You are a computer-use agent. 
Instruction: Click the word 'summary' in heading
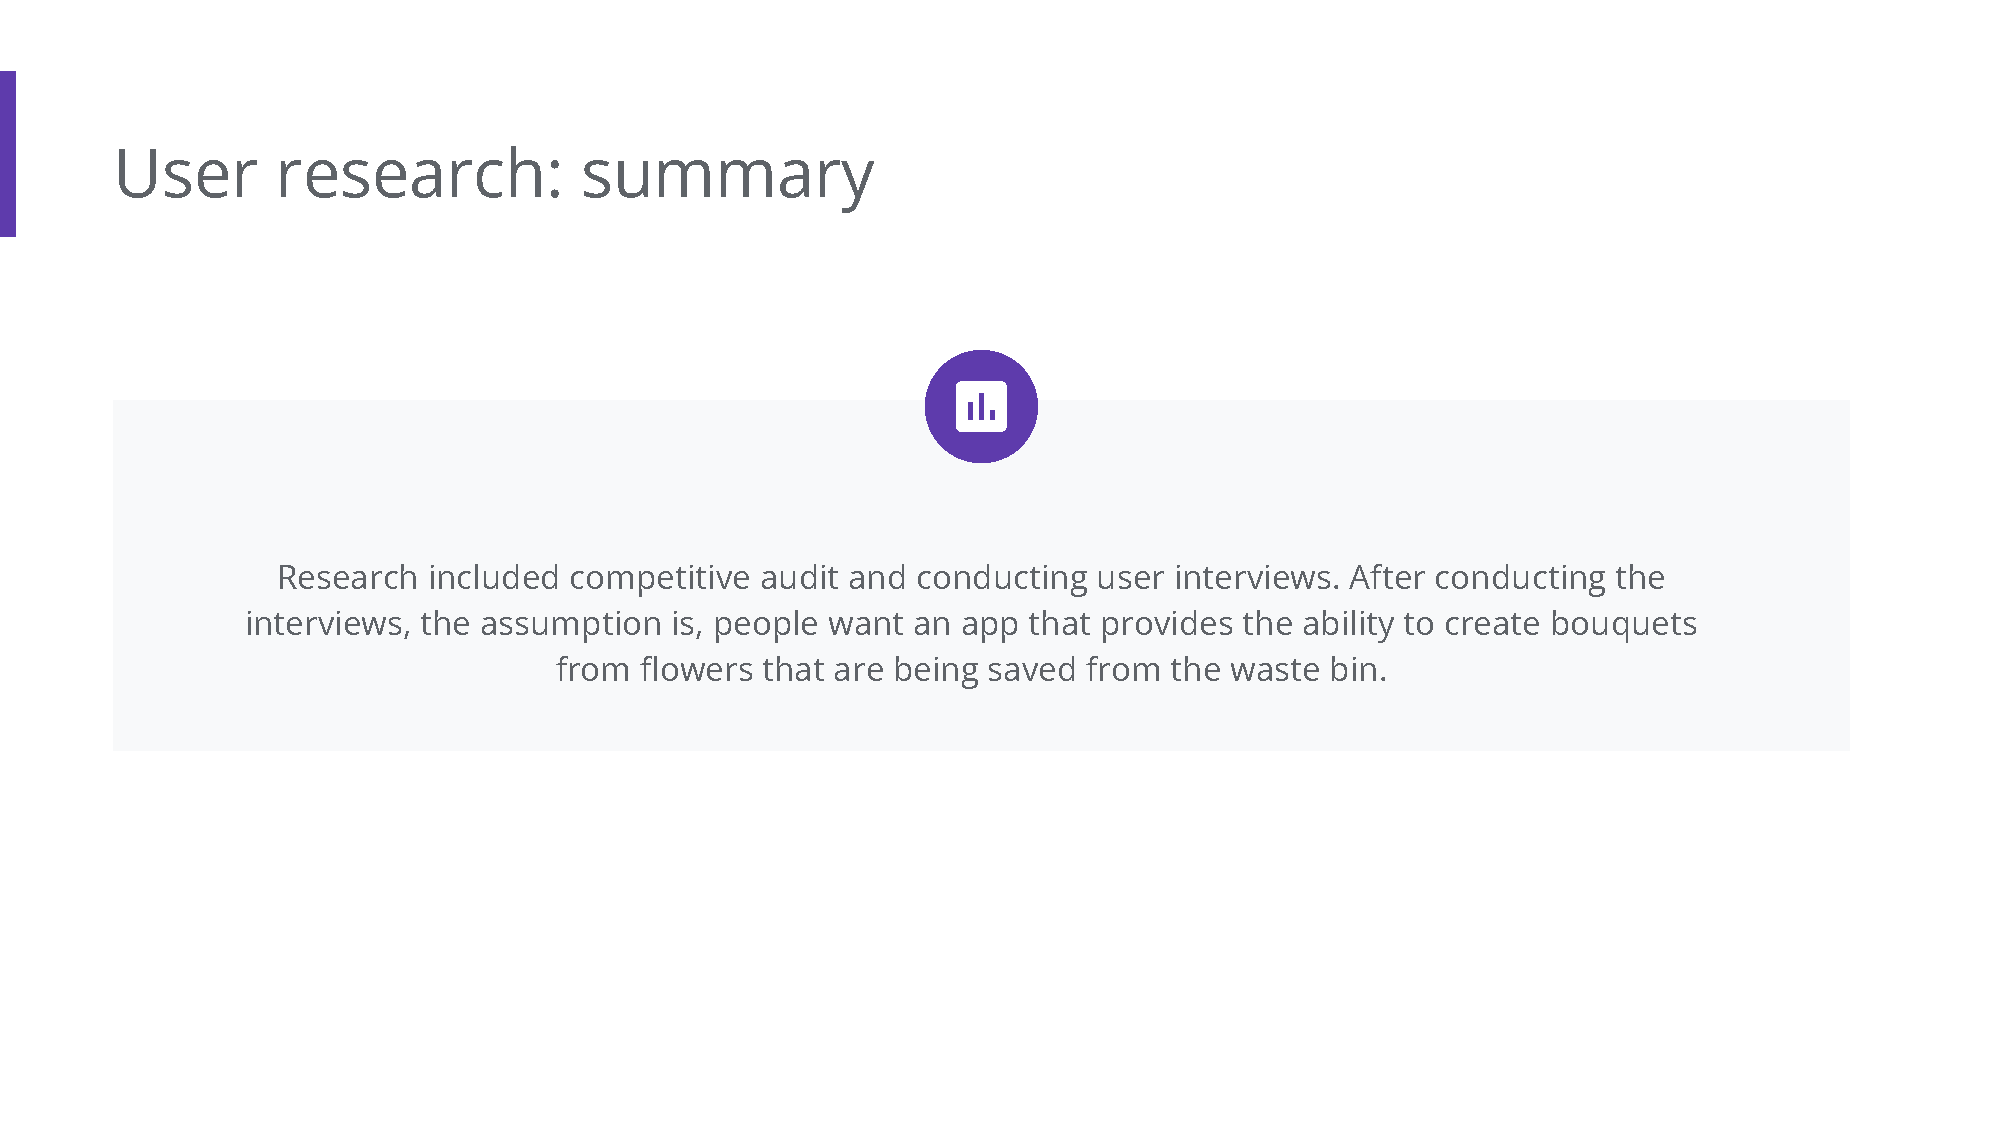[727, 173]
